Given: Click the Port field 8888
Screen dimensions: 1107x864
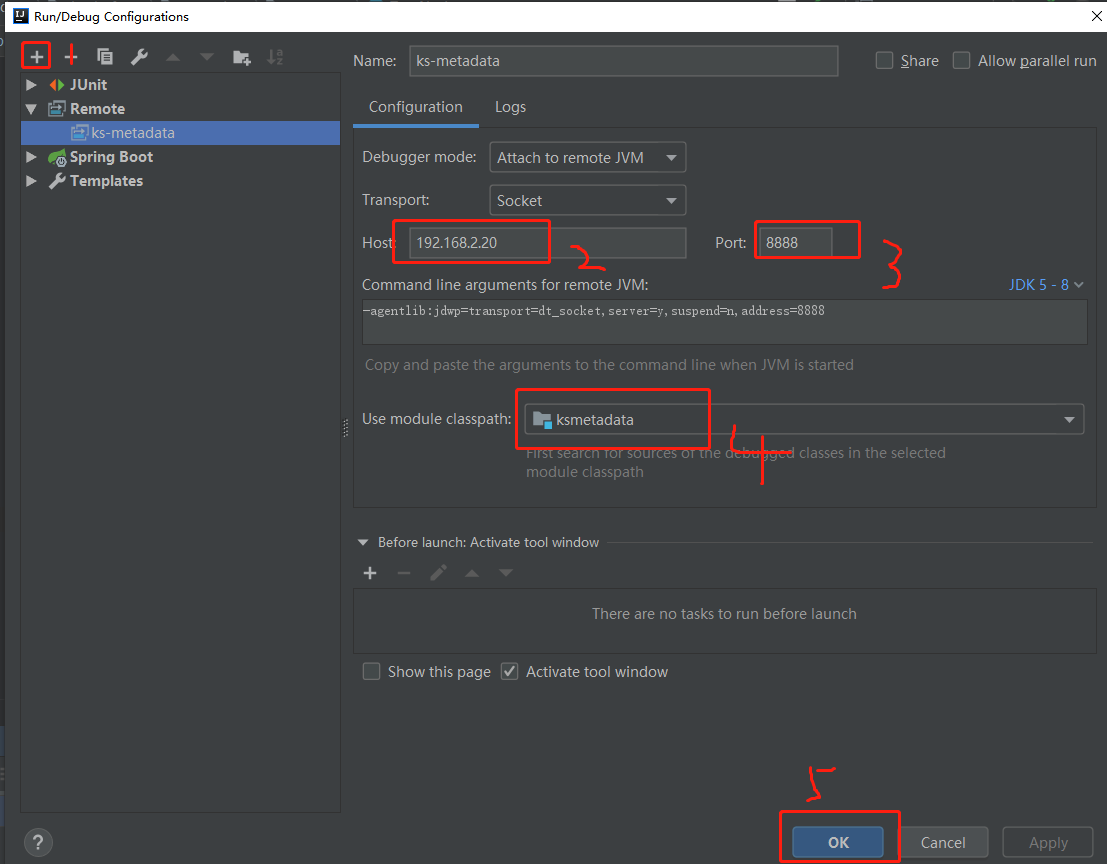Looking at the screenshot, I should 794,243.
